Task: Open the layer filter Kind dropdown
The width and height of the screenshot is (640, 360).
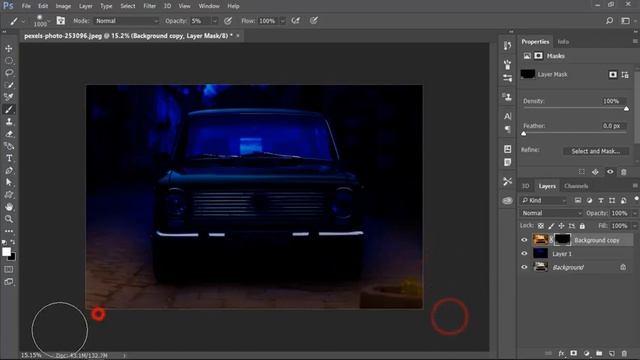Action: point(544,200)
